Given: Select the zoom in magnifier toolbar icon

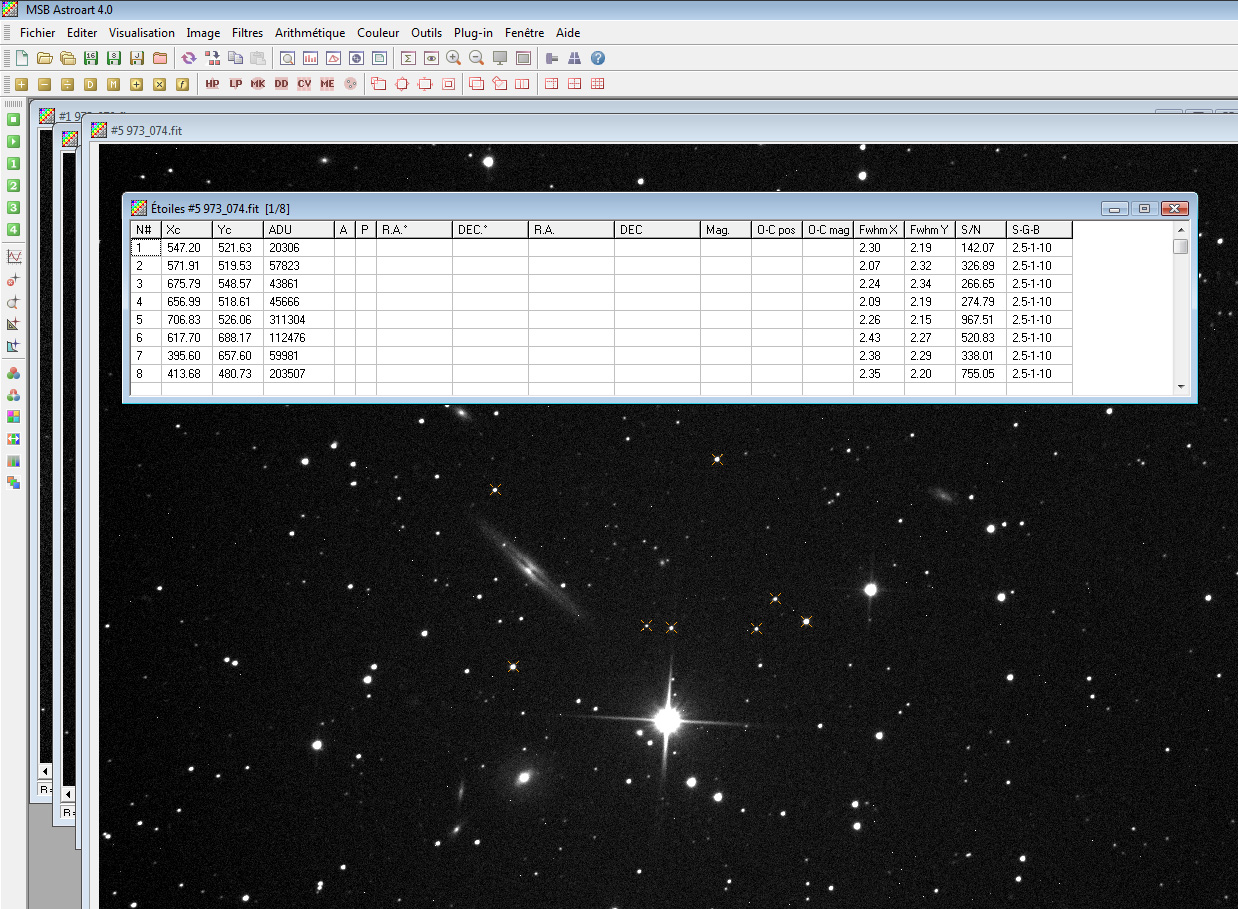Looking at the screenshot, I should (452, 58).
